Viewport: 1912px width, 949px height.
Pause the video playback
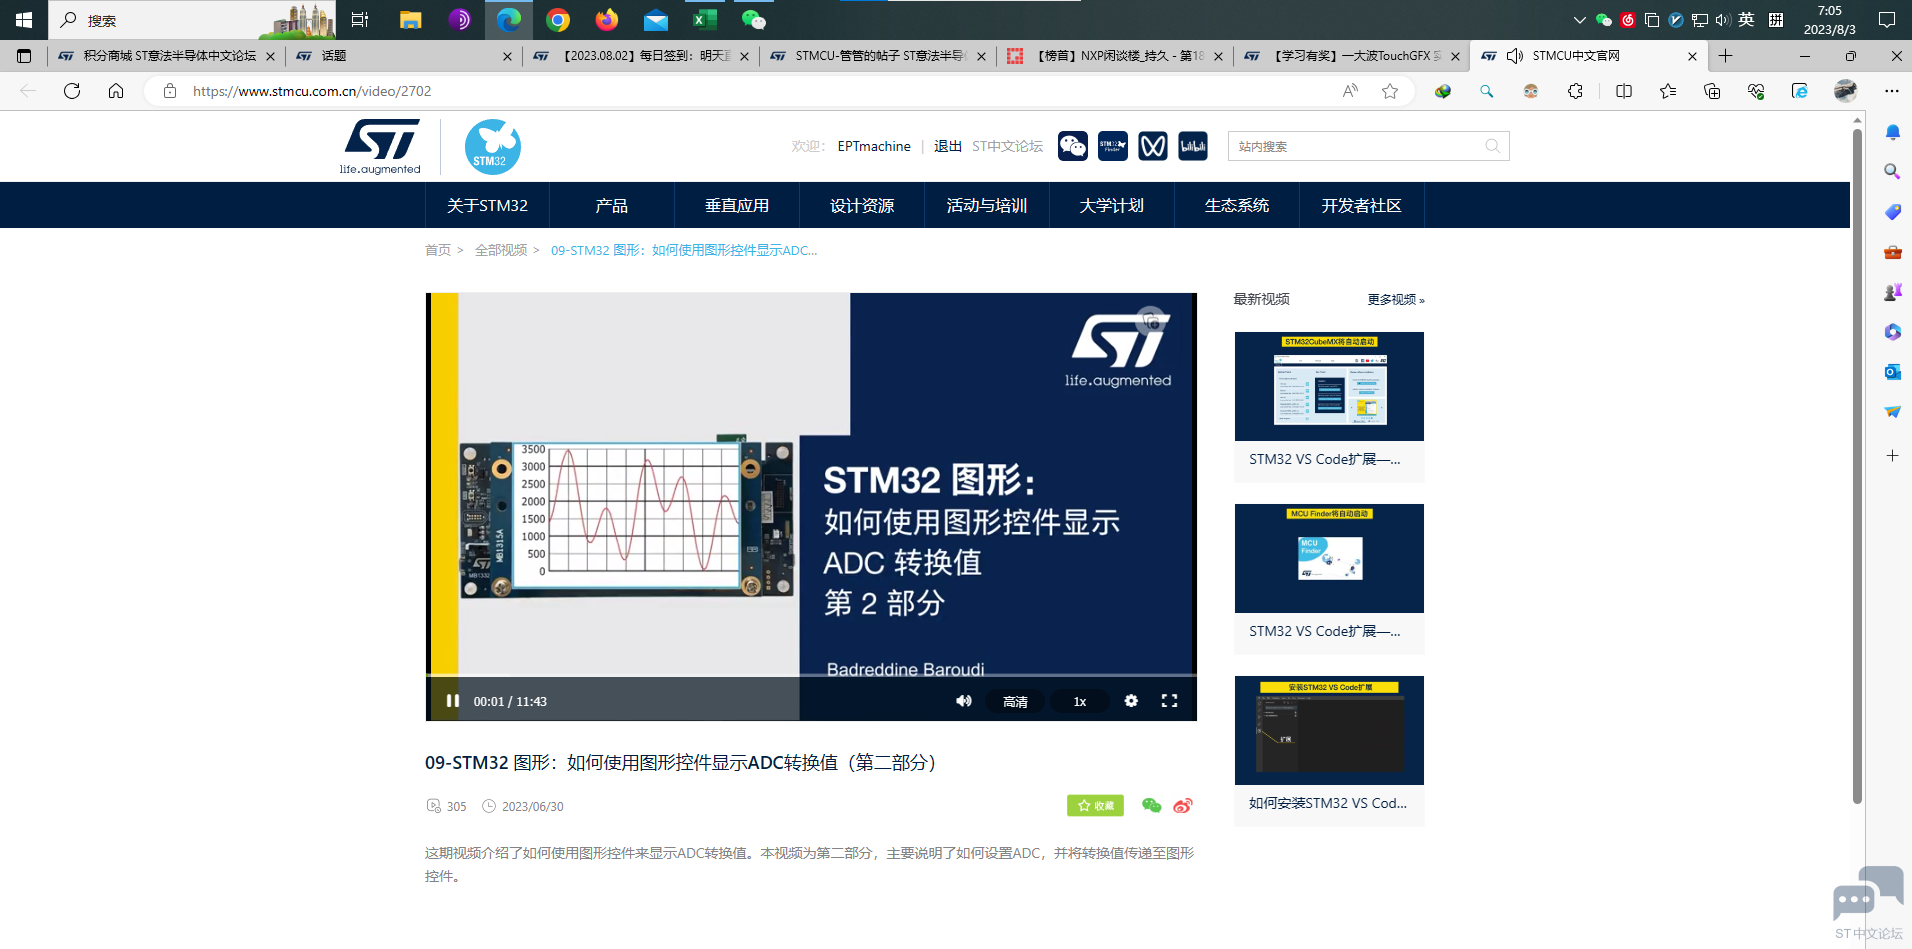click(x=452, y=701)
